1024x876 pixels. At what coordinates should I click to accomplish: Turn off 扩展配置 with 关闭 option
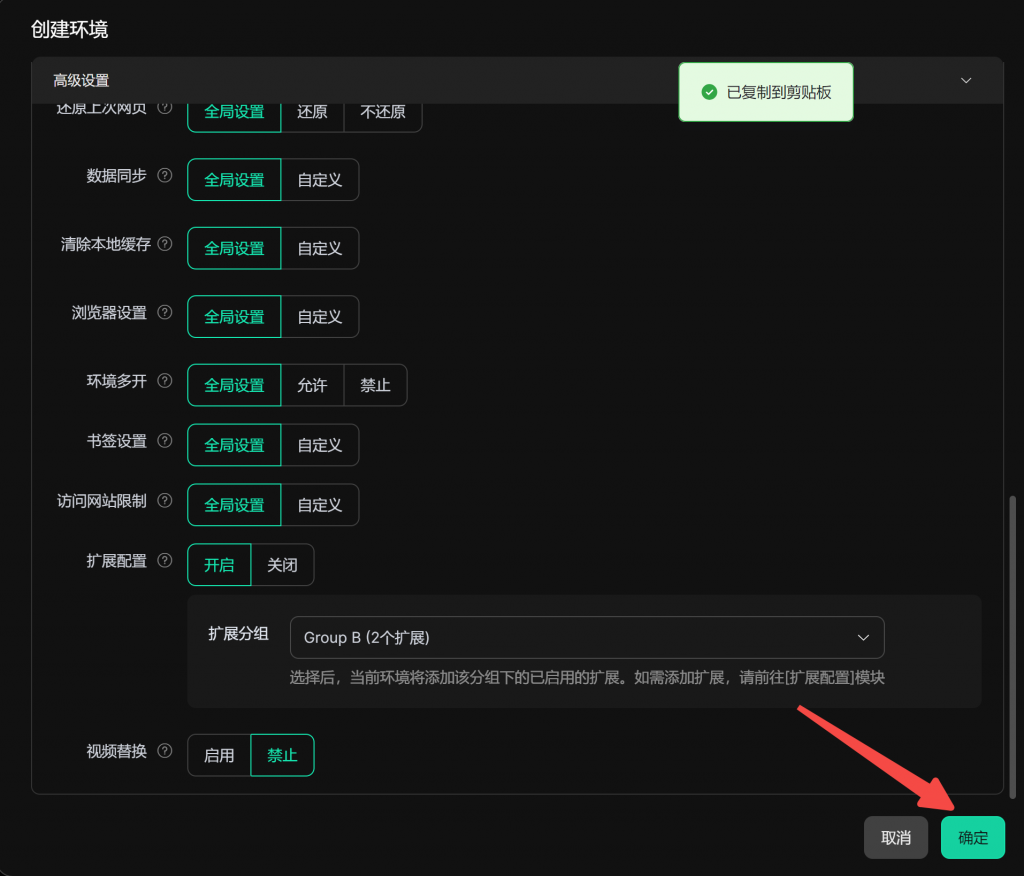click(282, 565)
